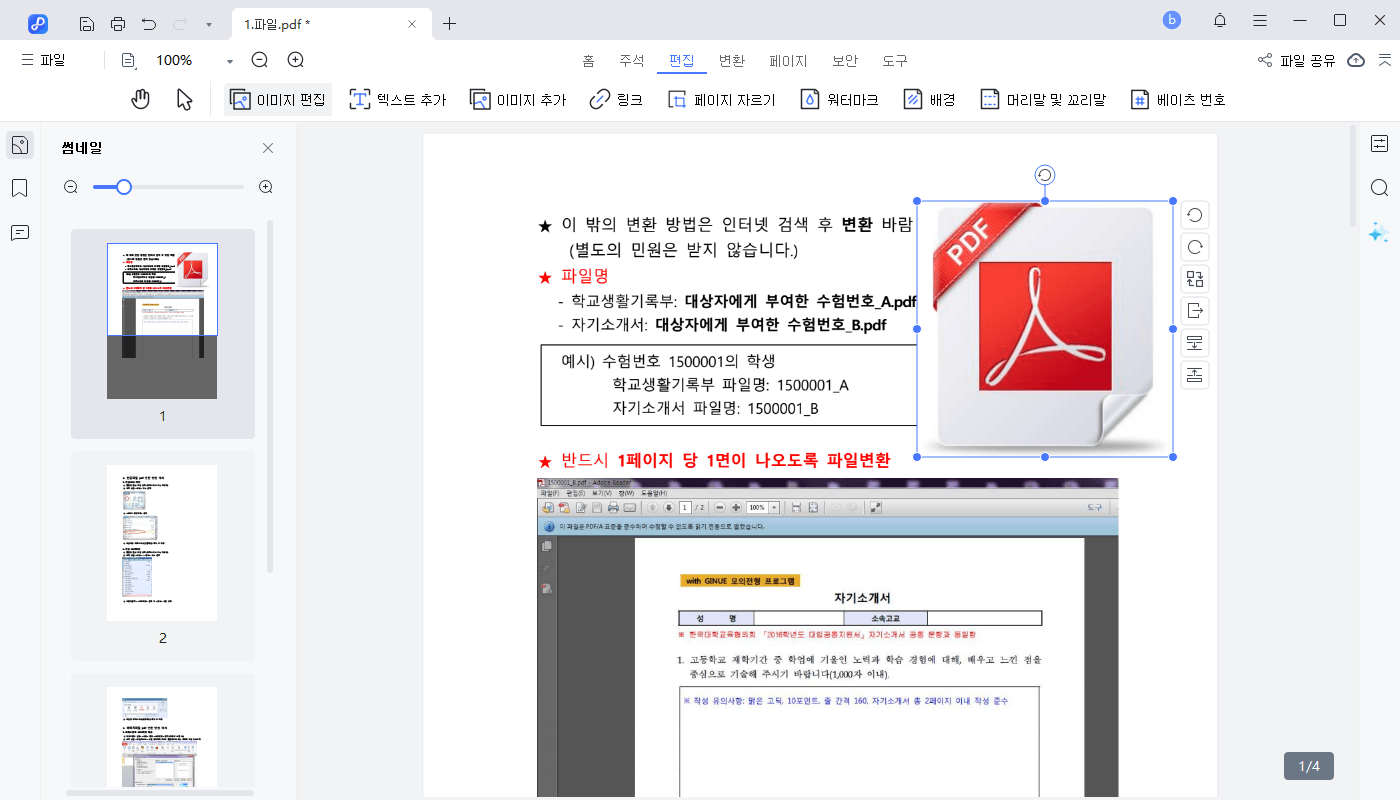The image size is (1400, 800).
Task: Expand the zoom level dropdown arrow
Action: coord(230,61)
